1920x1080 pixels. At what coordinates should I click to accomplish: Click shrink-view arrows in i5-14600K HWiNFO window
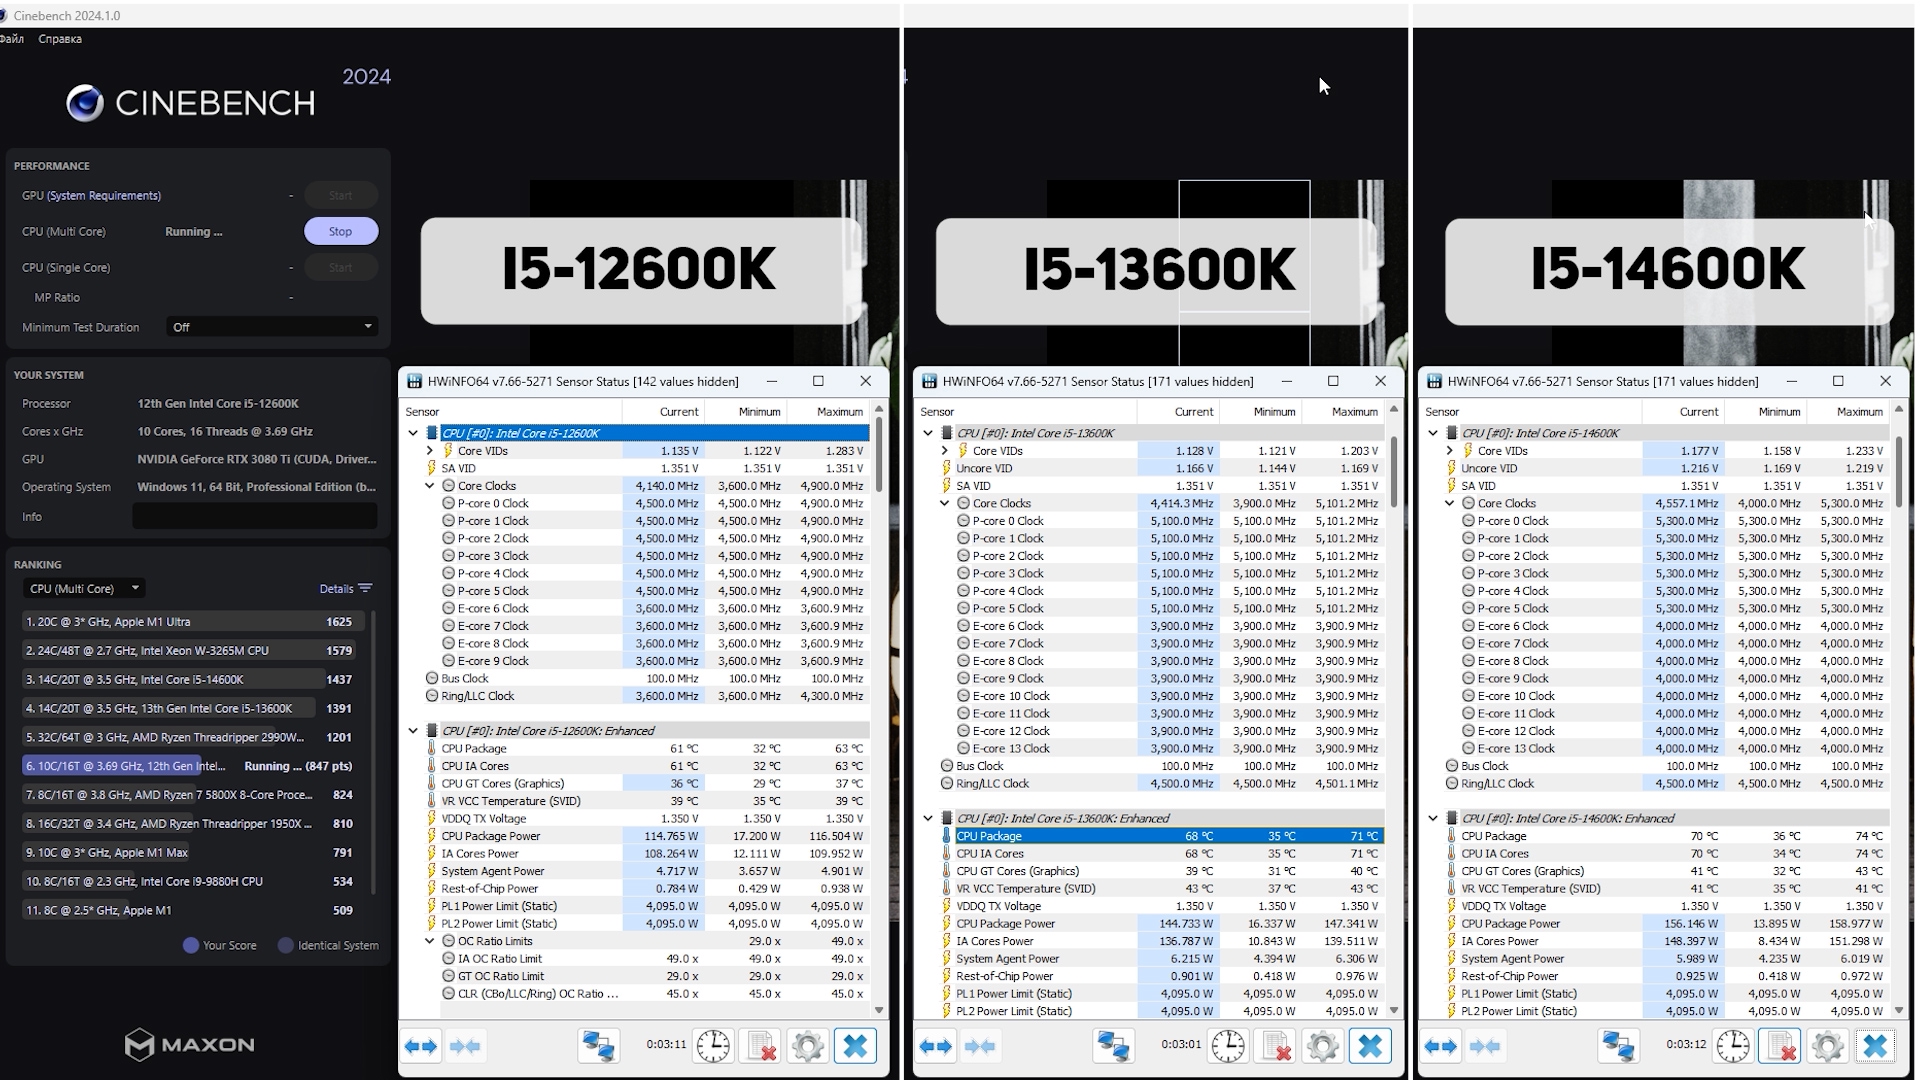(x=1485, y=1046)
